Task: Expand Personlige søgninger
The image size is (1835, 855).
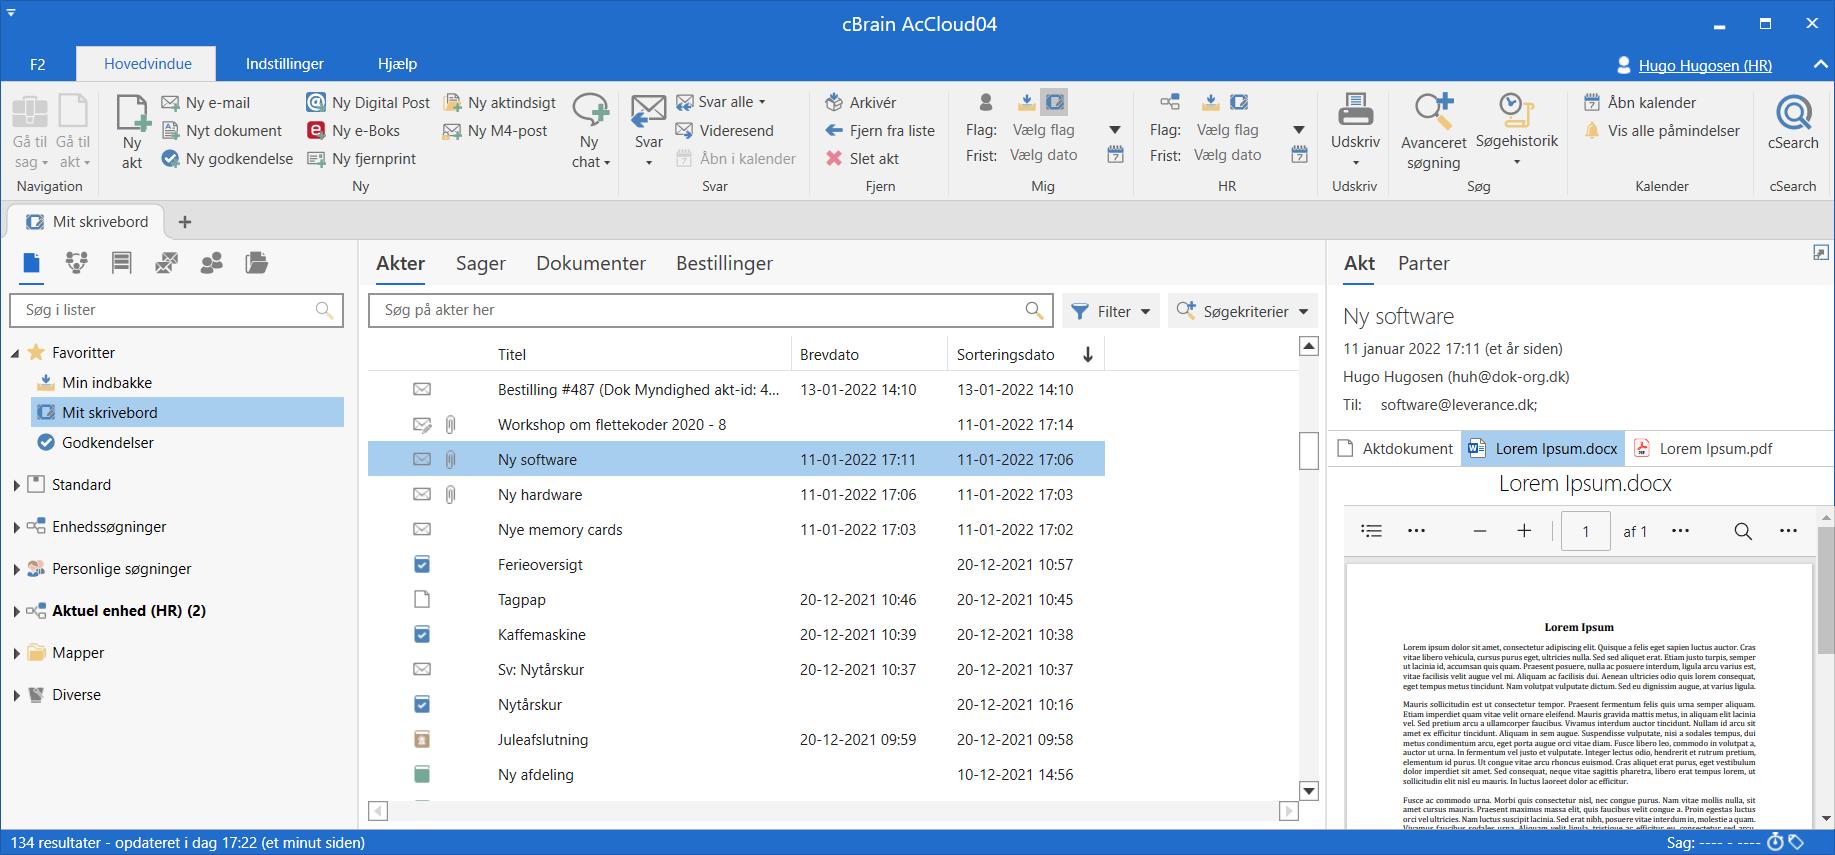Action: pos(16,569)
